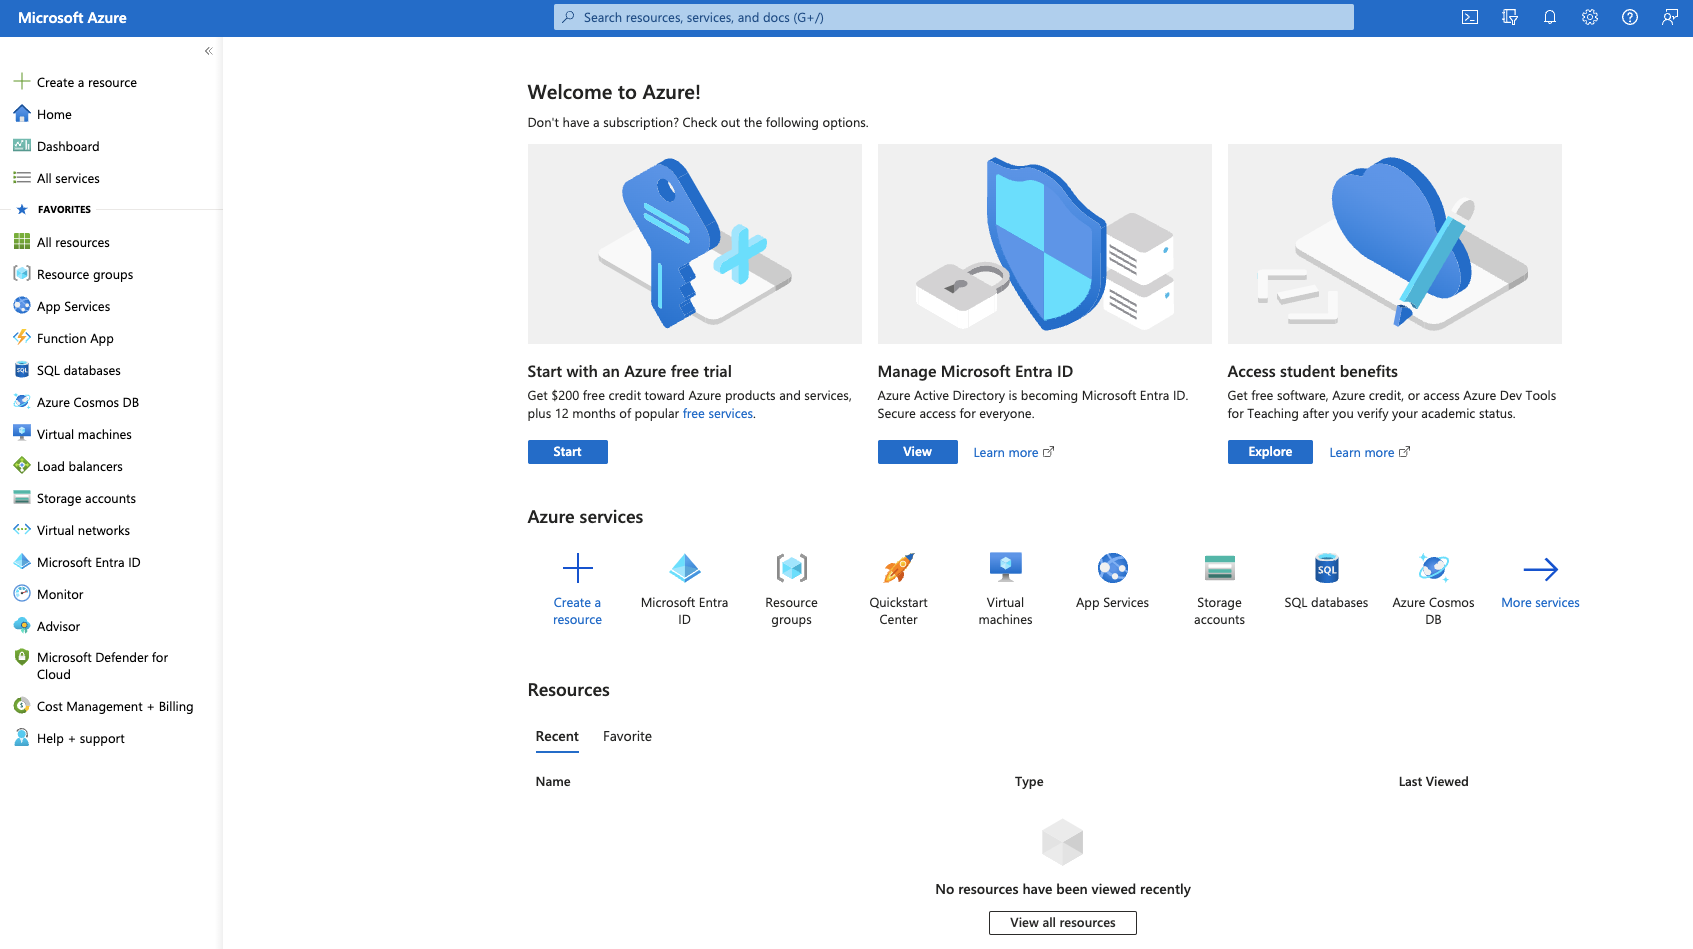Click Explore for student benefits
The height and width of the screenshot is (949, 1693).
coord(1270,452)
